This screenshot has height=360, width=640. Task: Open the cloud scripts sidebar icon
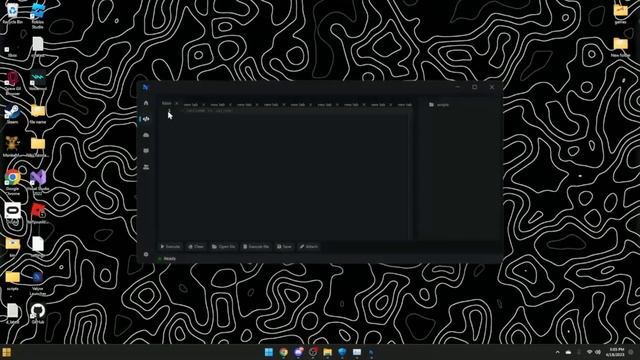[146, 135]
